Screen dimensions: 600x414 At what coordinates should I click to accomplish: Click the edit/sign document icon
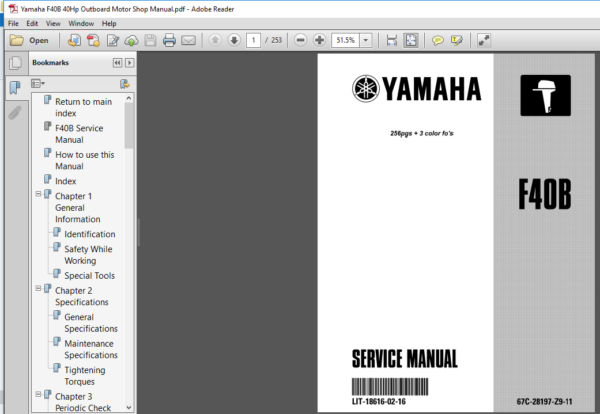(x=112, y=40)
